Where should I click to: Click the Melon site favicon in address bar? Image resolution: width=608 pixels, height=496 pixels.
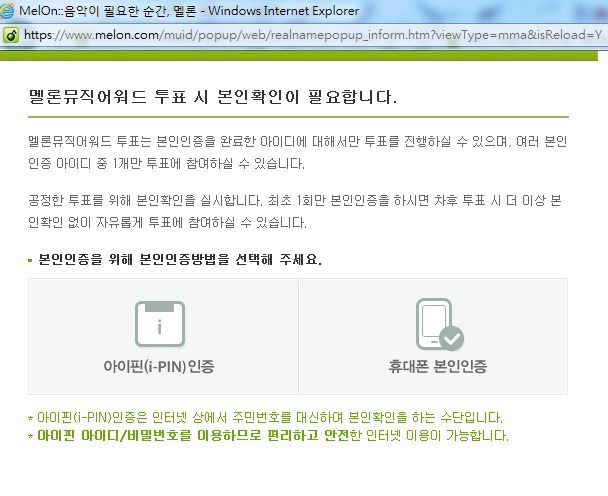11,35
